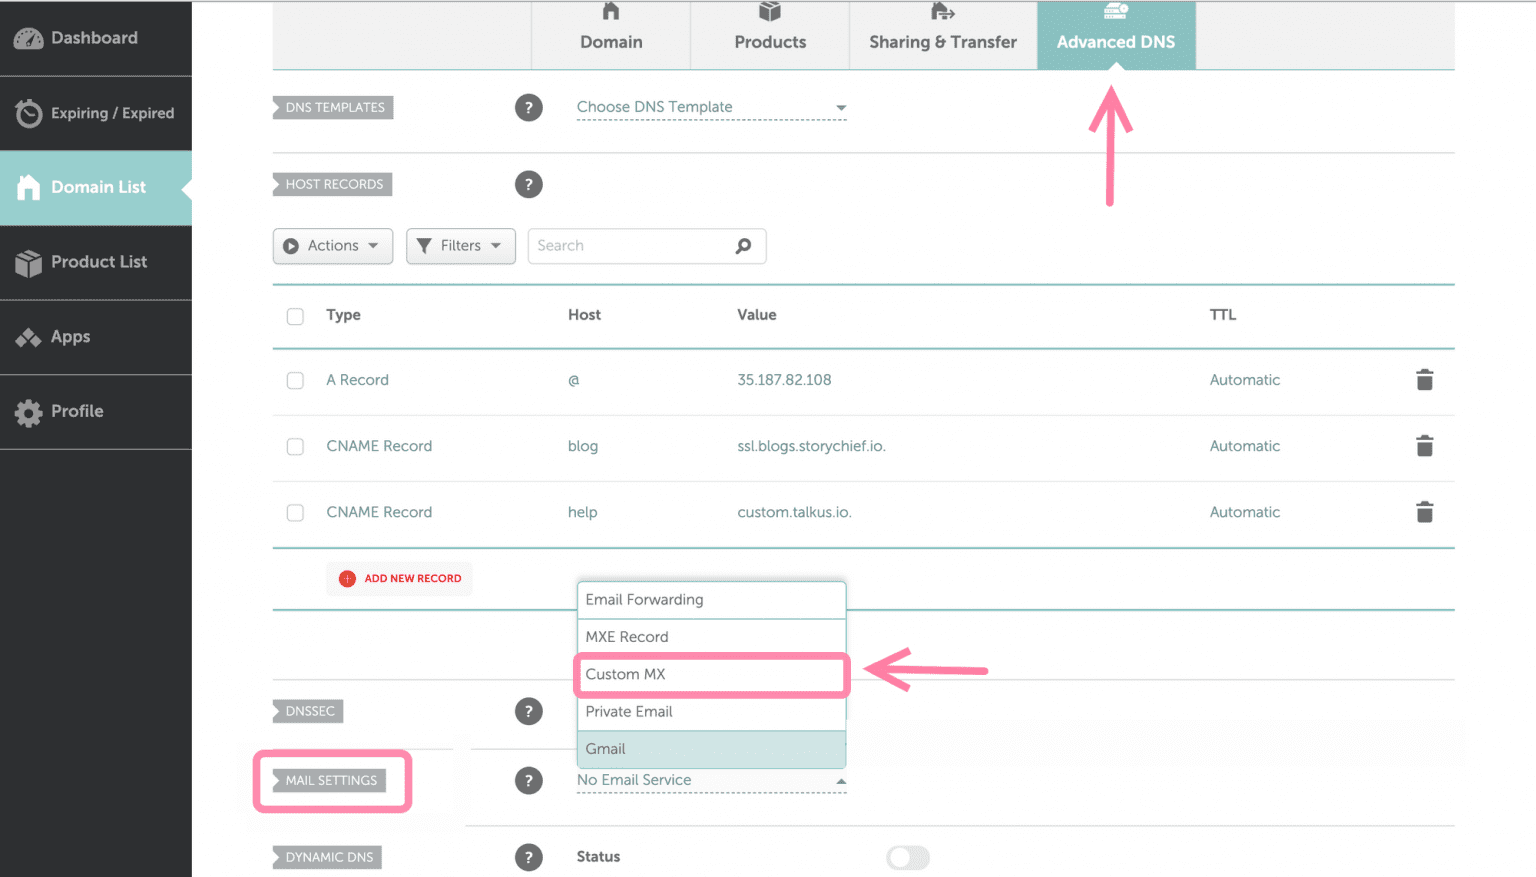Viewport: 1536px width, 877px height.
Task: Open the Apps section in sidebar
Action: point(68,337)
